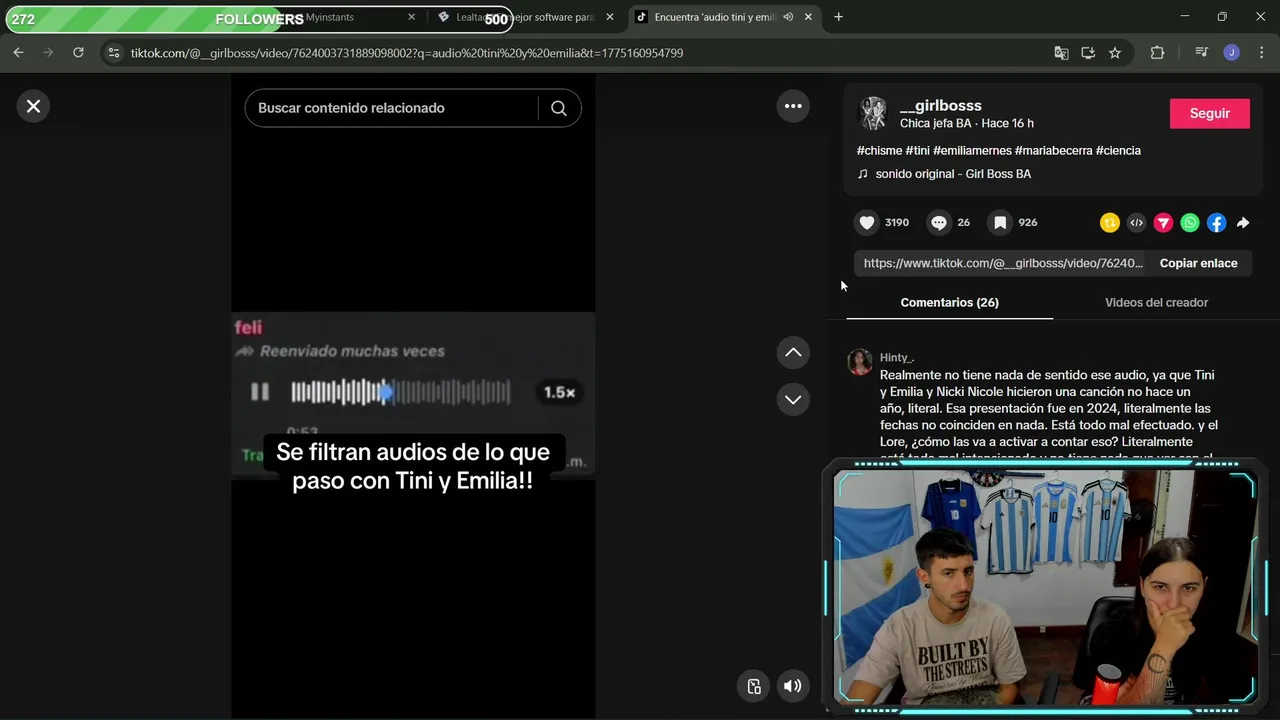
Task: Send to friends via red icon
Action: [1163, 223]
